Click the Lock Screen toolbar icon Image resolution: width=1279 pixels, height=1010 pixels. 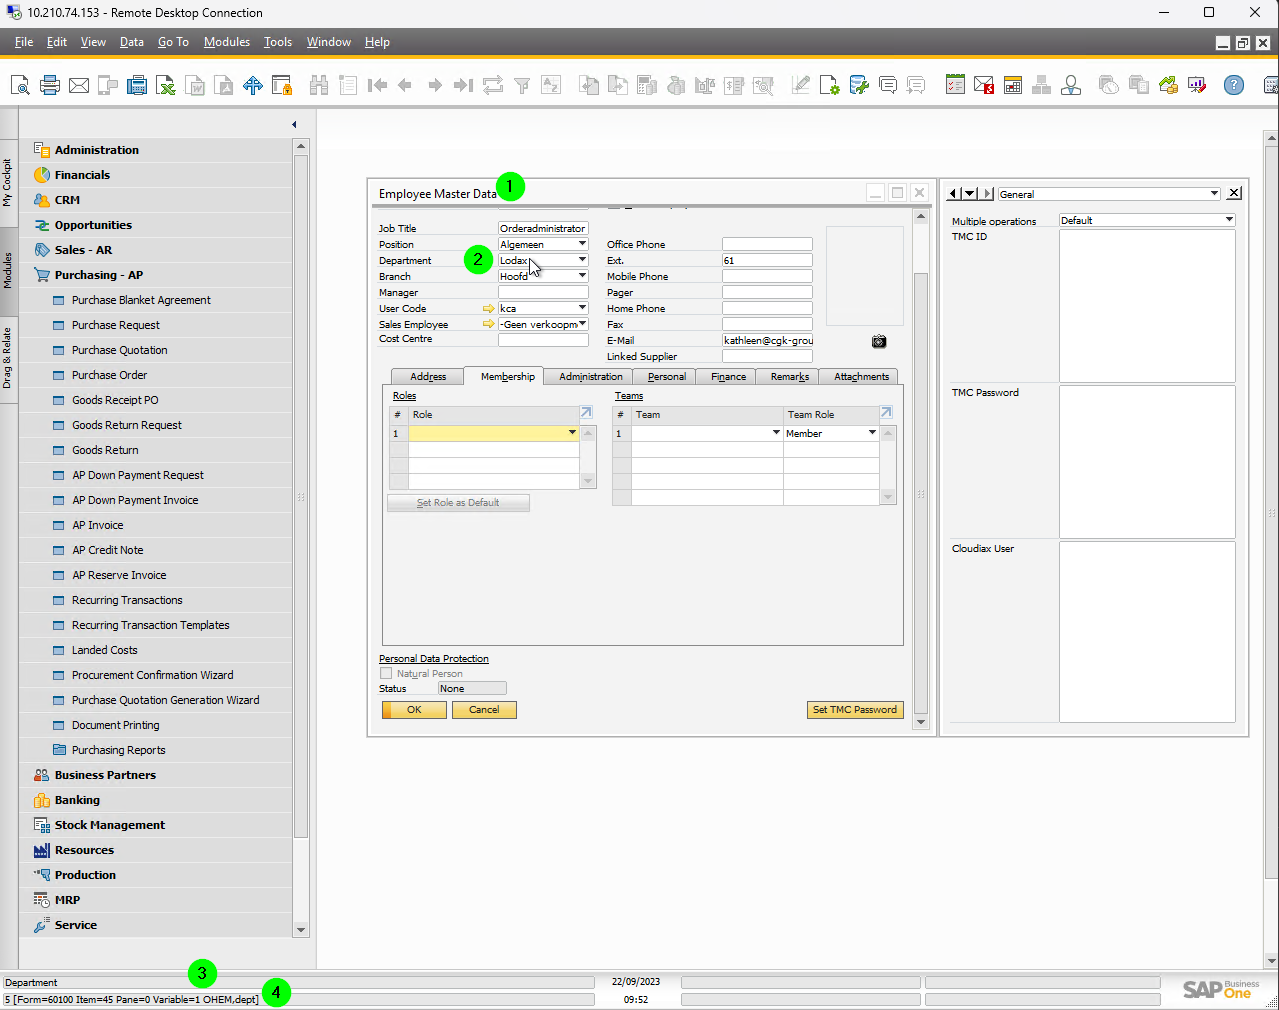(x=282, y=85)
